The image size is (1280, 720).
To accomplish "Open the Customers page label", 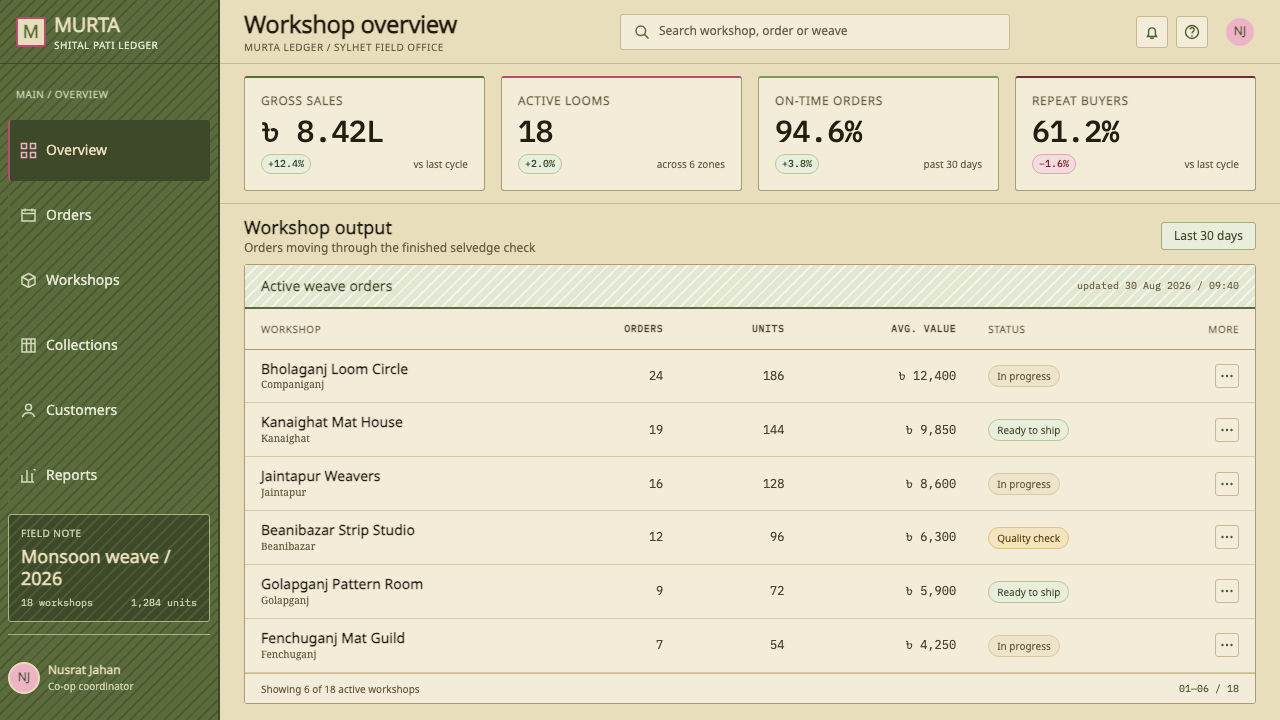I will click(81, 410).
